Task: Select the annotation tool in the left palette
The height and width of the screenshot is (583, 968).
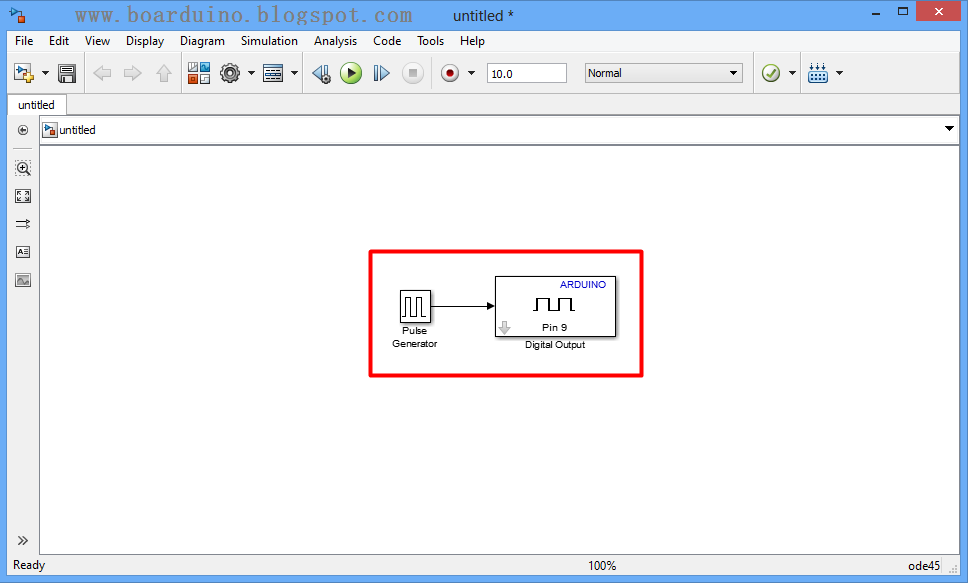Action: coord(22,252)
